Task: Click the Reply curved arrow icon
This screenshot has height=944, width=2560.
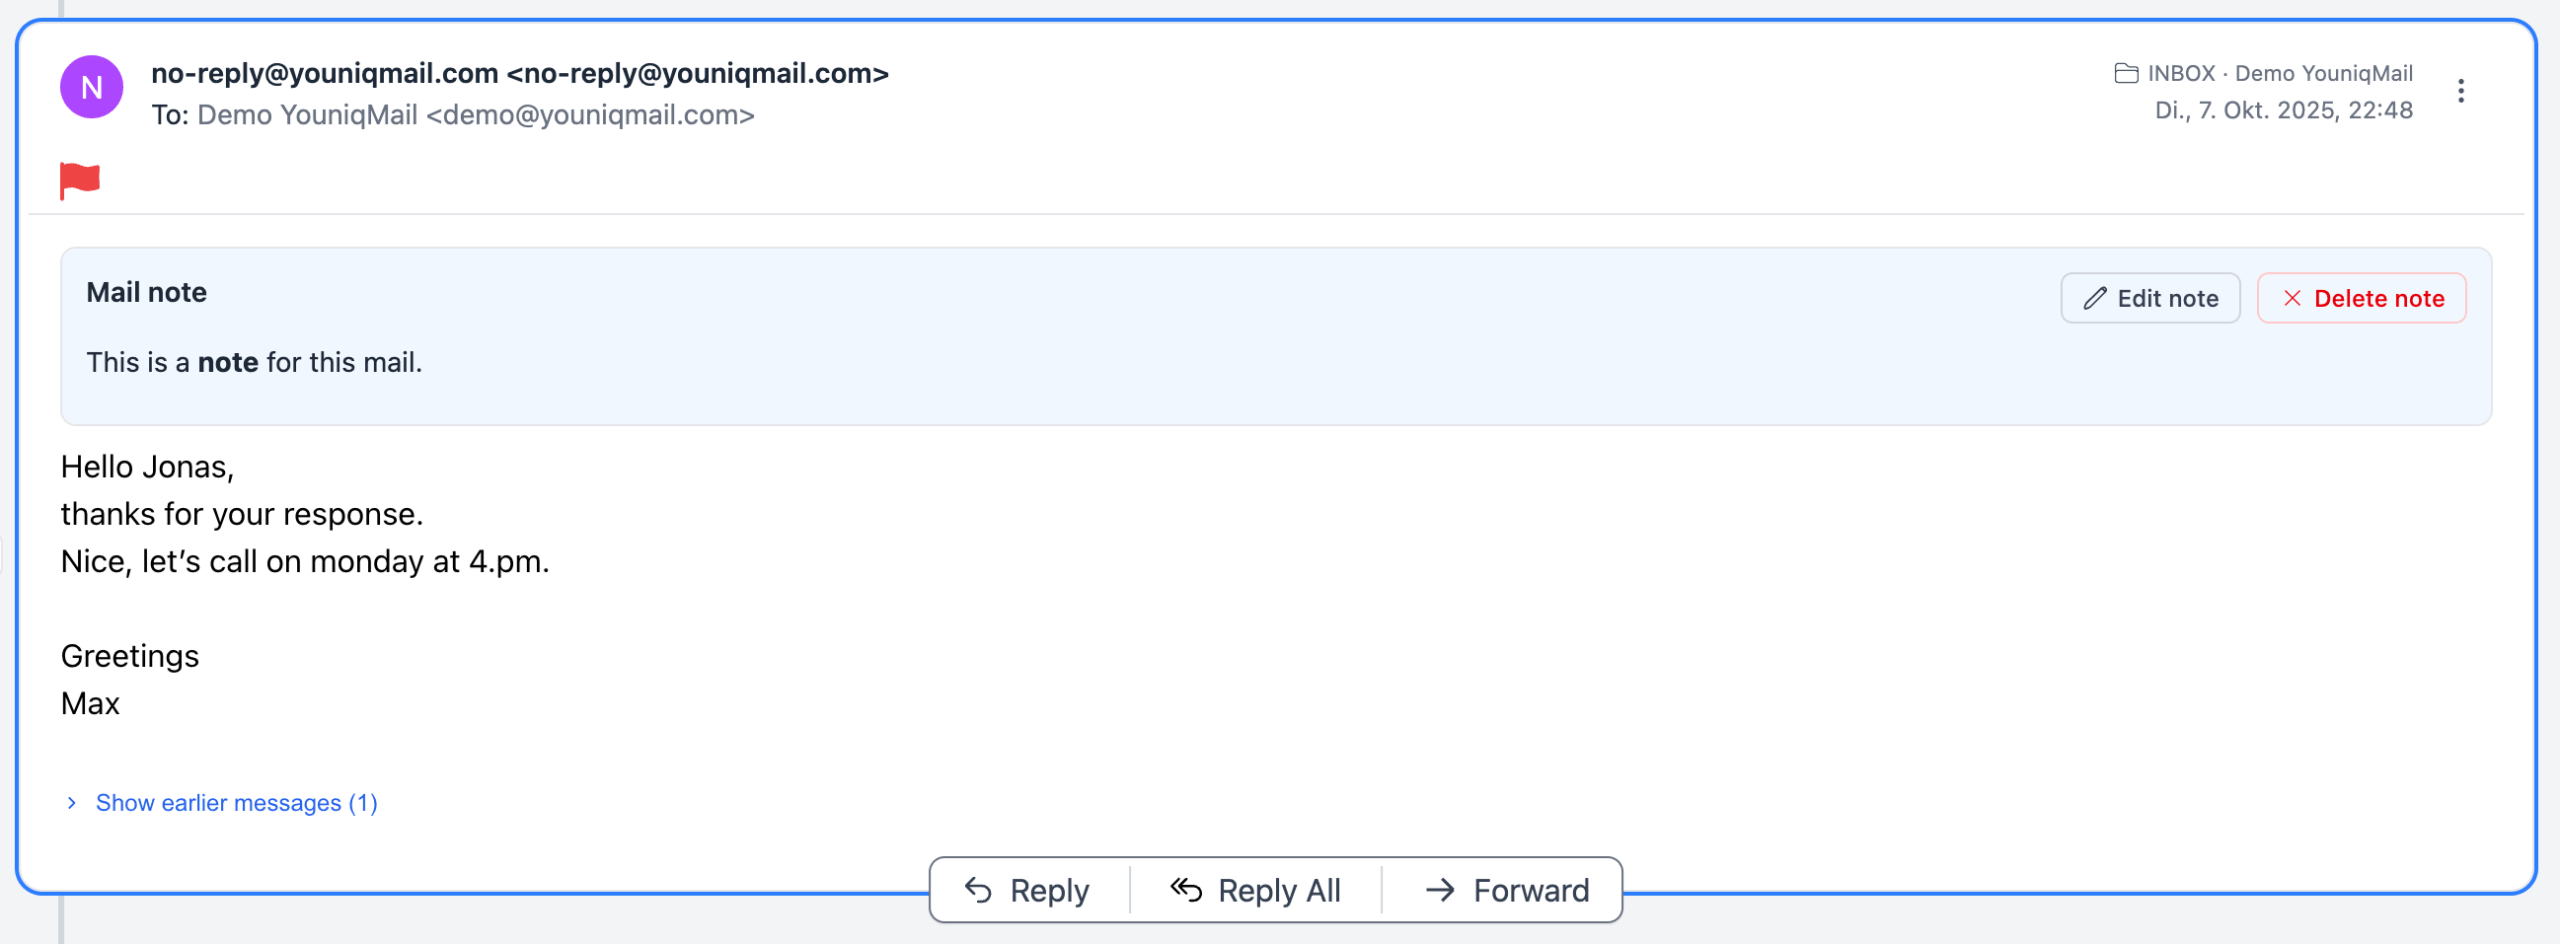Action: click(x=978, y=890)
